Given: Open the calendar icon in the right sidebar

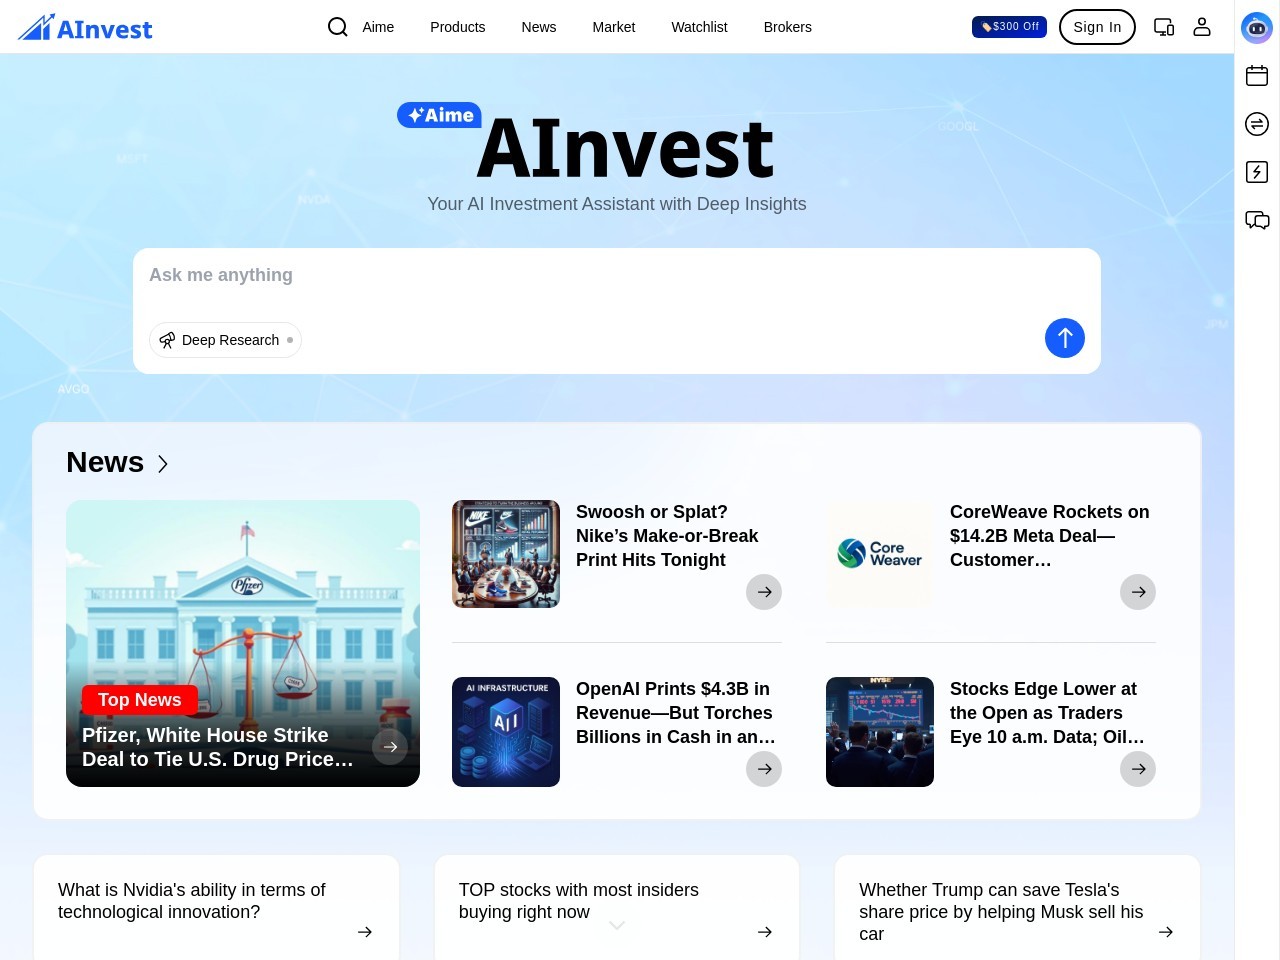Looking at the screenshot, I should coord(1257,75).
